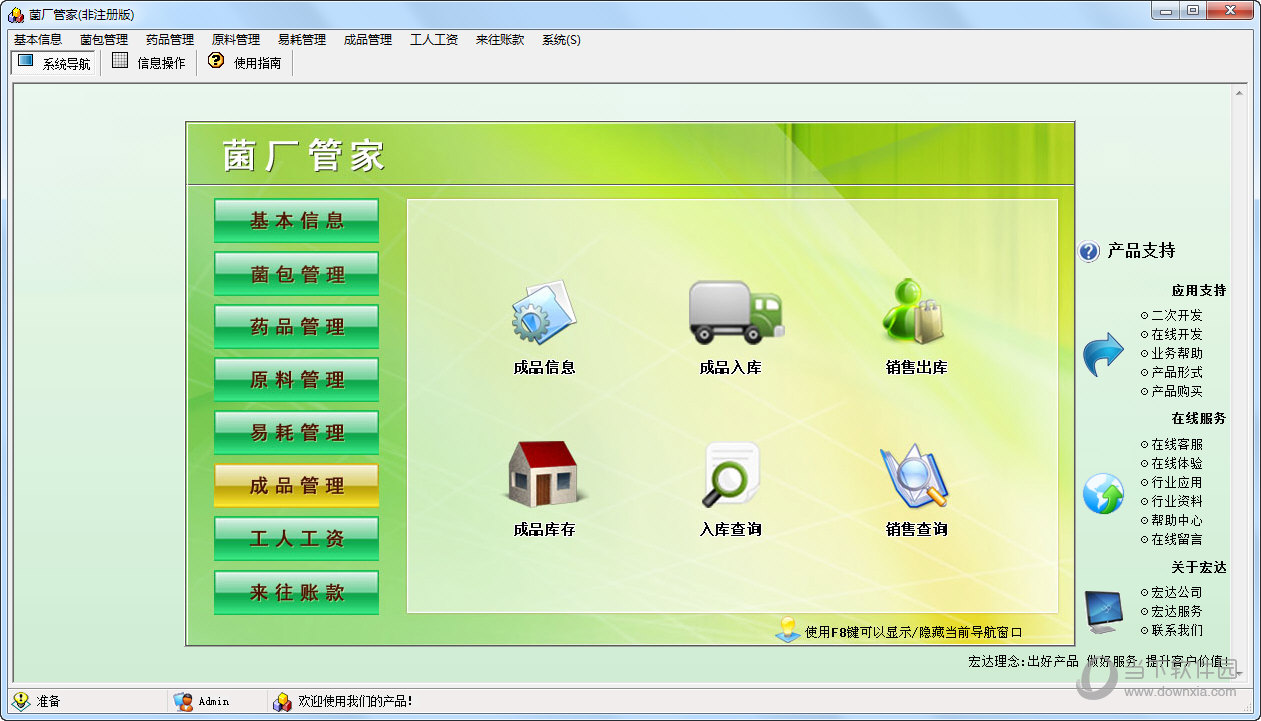Click the globe 在线服务 icon
Image resolution: width=1261 pixels, height=721 pixels.
(x=1103, y=494)
